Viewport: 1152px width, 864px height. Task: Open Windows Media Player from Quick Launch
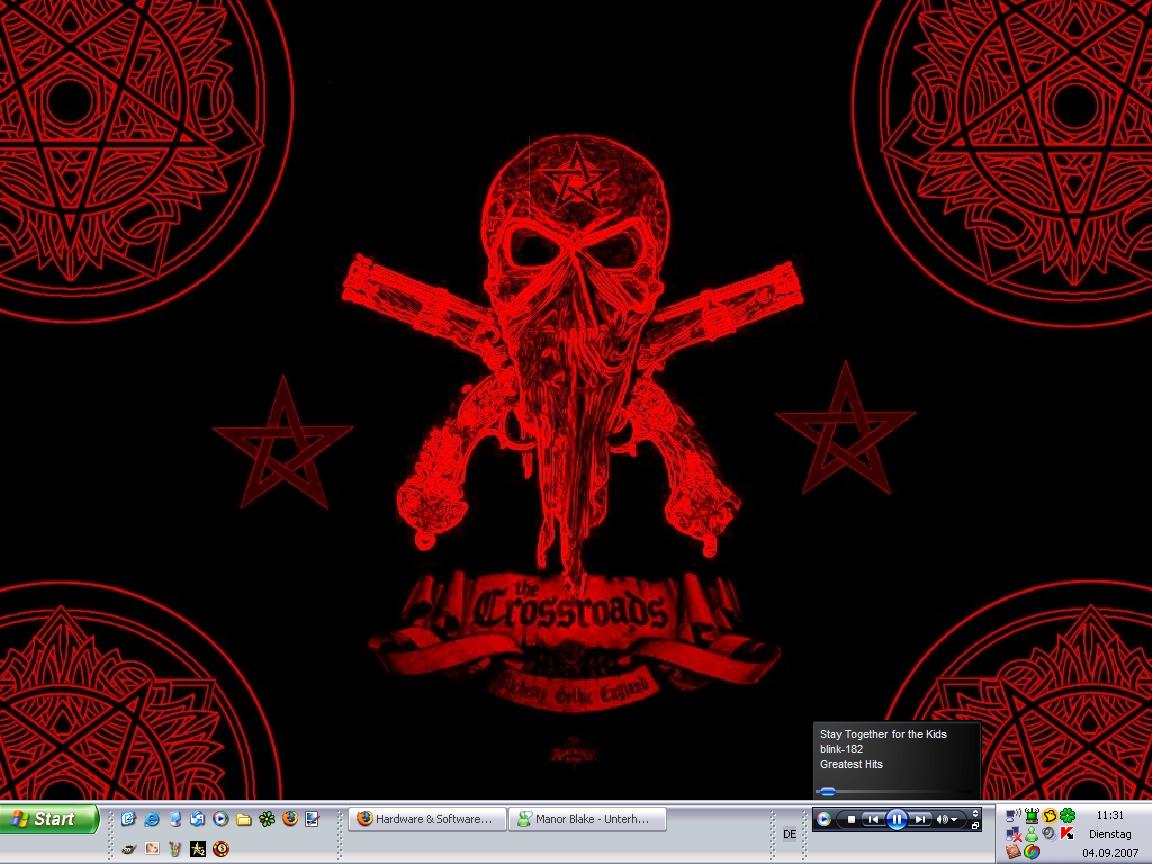coord(220,819)
